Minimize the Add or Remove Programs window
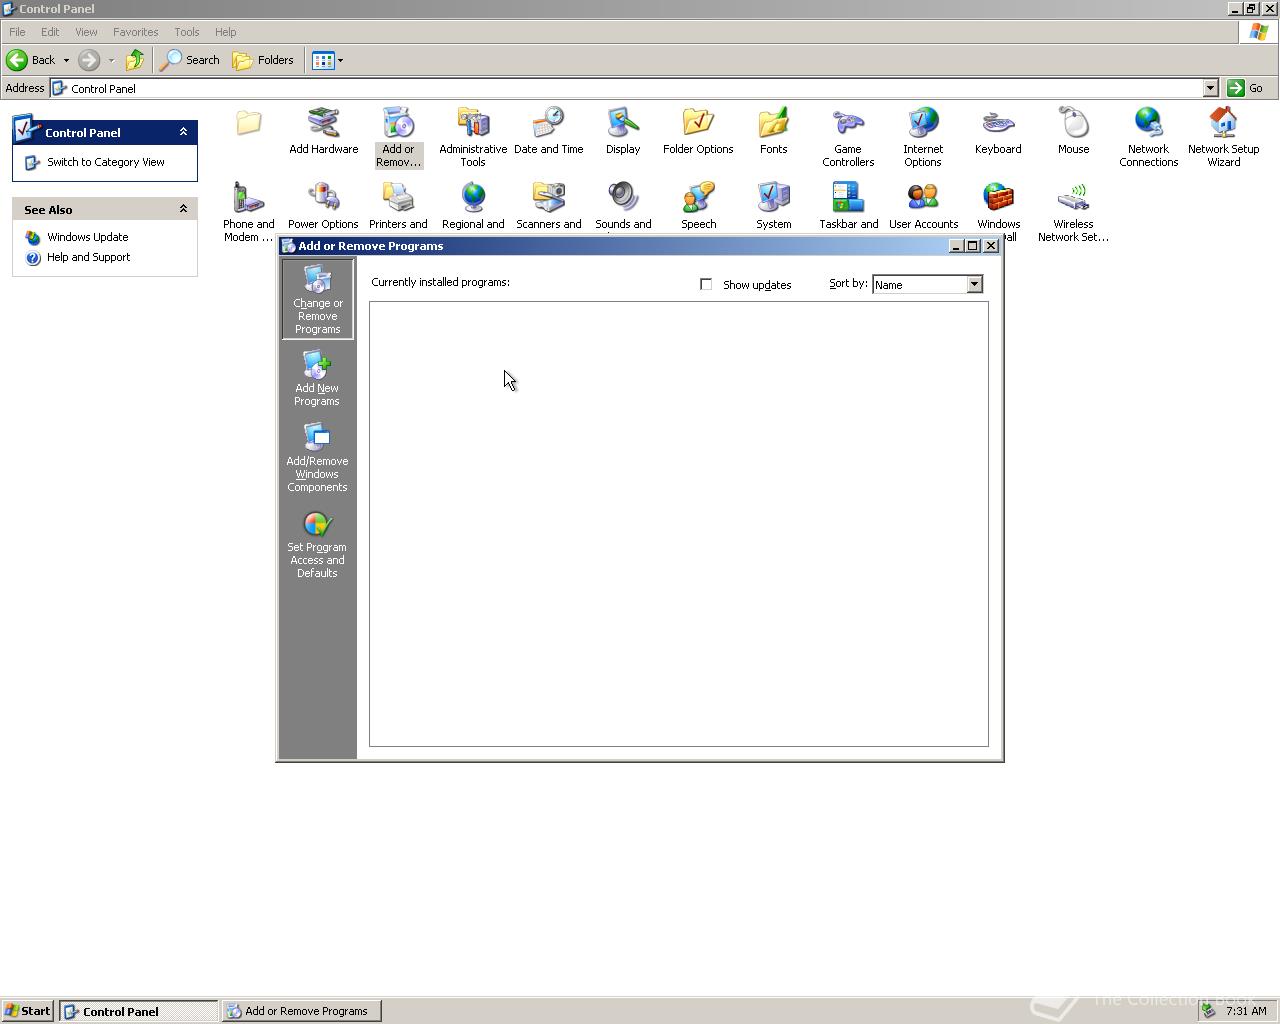The height and width of the screenshot is (1024, 1280). coord(955,246)
